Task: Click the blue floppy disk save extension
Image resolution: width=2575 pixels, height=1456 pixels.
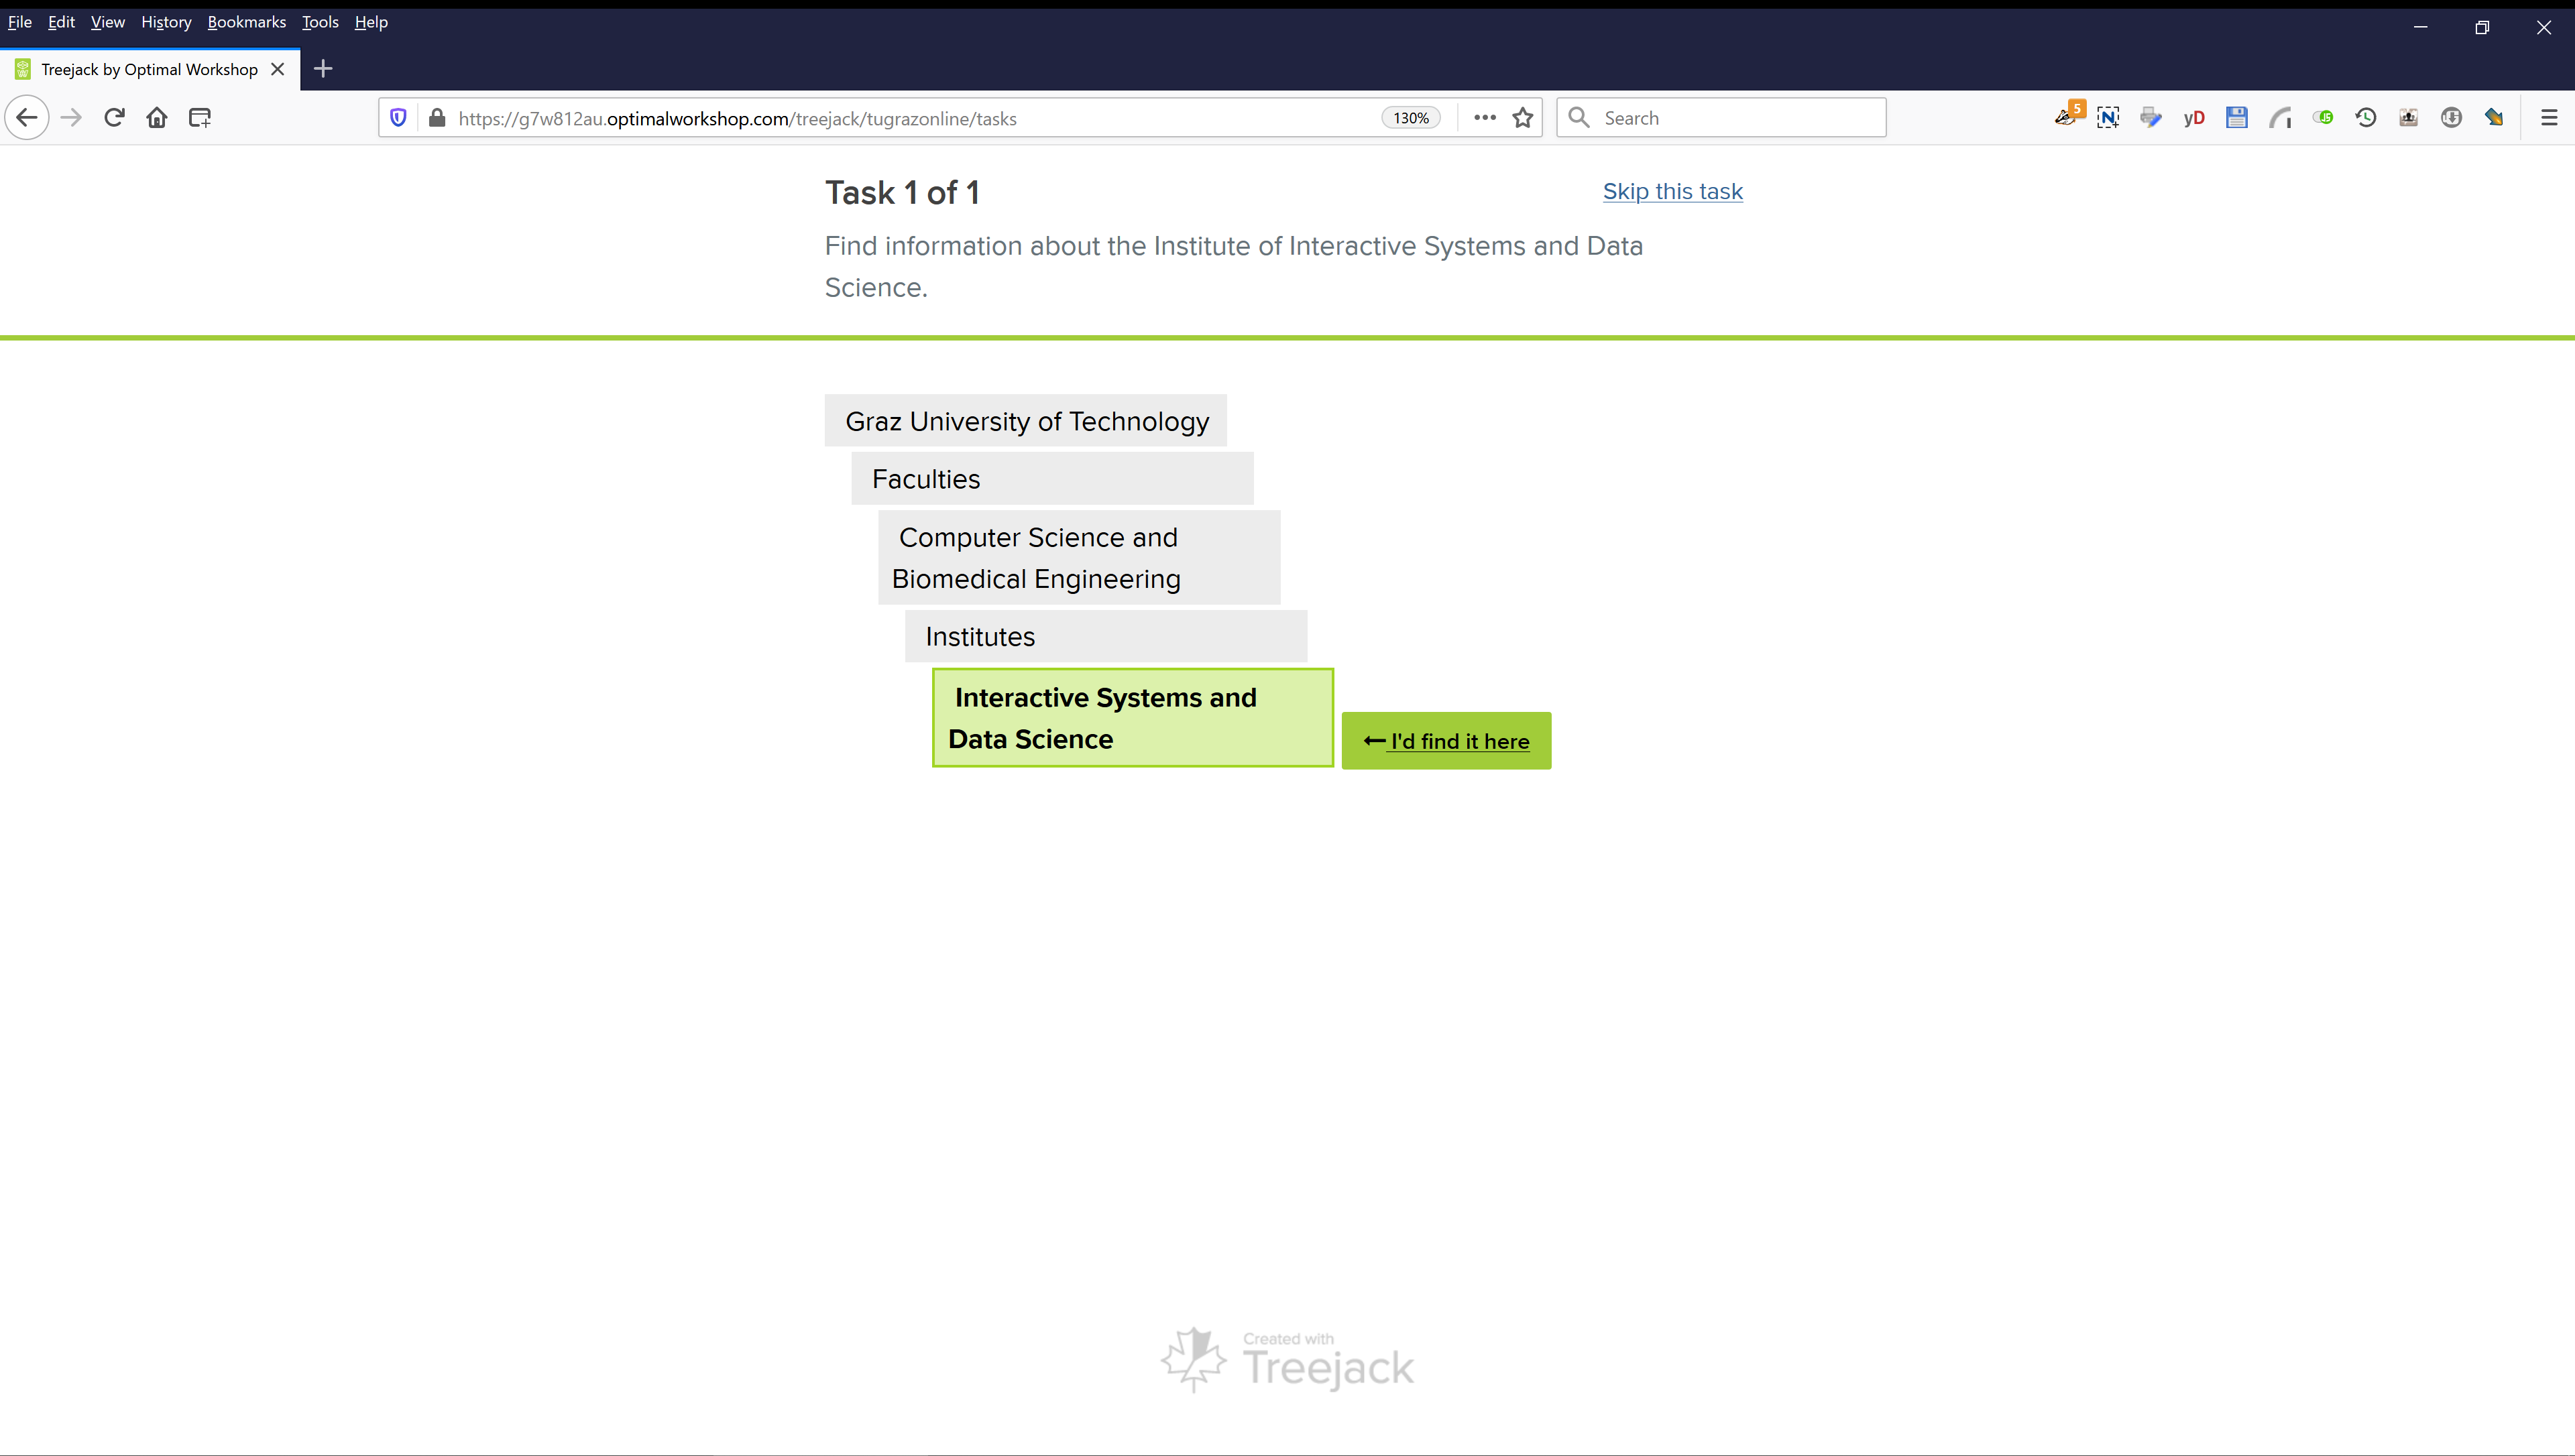Action: 2237,117
